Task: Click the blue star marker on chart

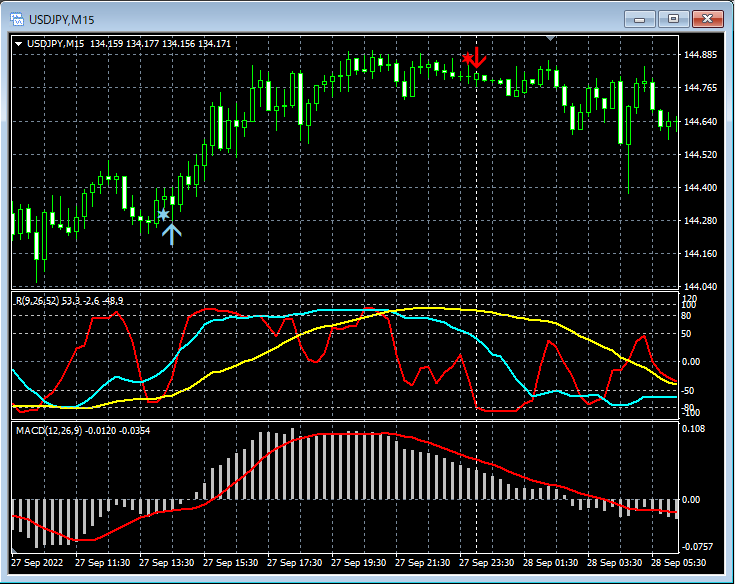Action: [163, 214]
